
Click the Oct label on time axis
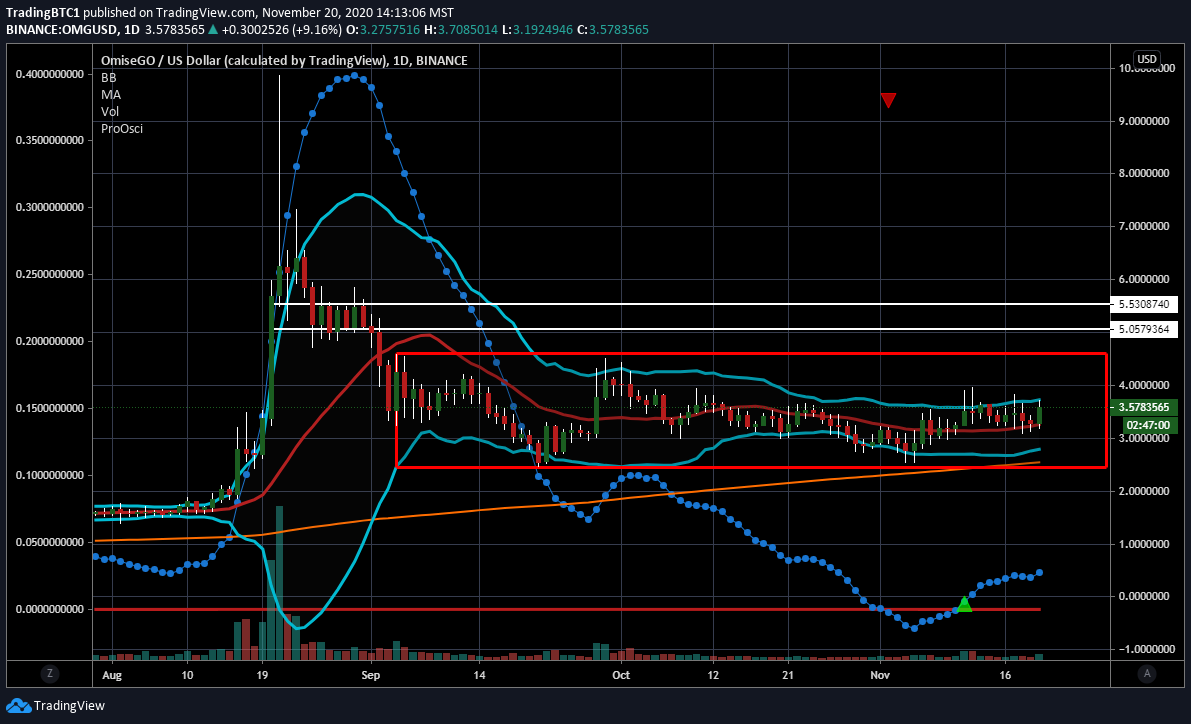621,675
